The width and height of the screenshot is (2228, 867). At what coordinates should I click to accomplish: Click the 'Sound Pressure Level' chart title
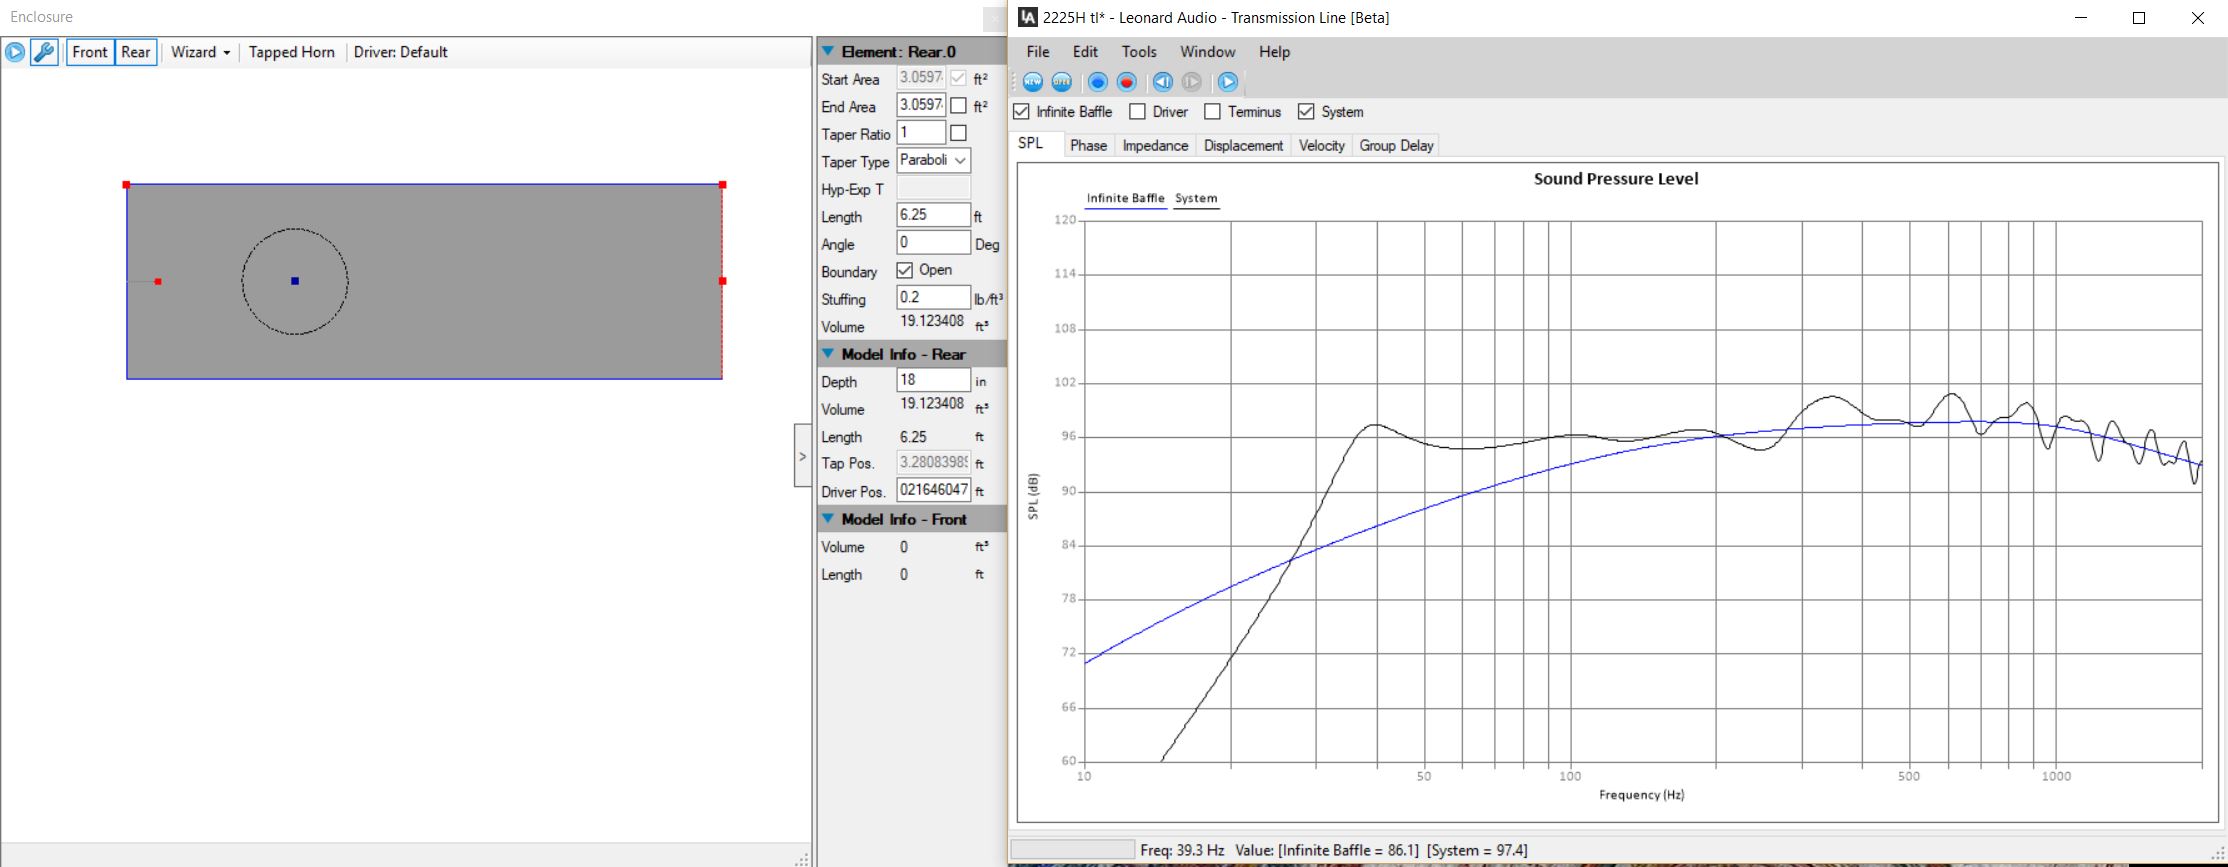coord(1616,179)
